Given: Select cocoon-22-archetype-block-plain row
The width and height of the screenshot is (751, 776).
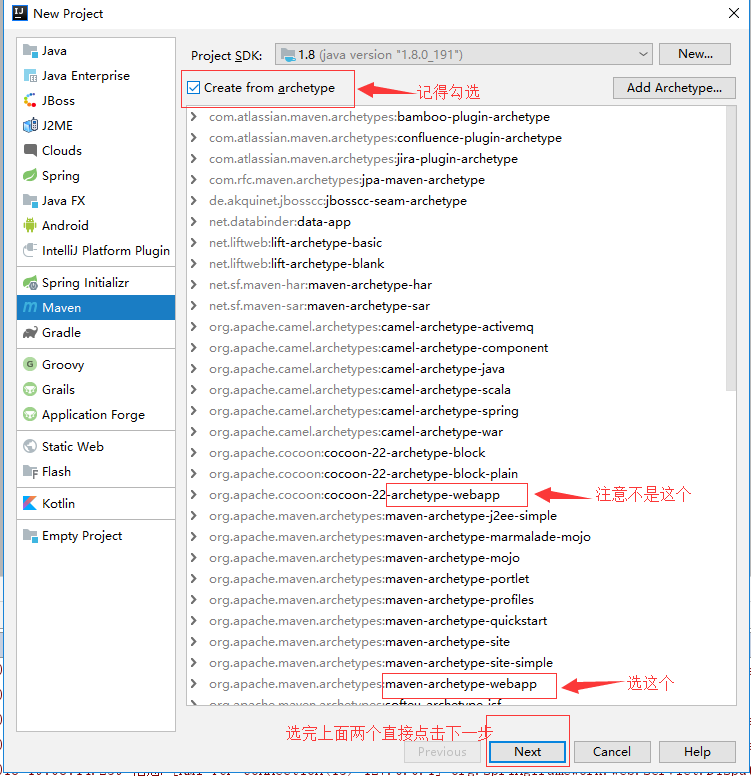Looking at the screenshot, I should tap(456, 474).
